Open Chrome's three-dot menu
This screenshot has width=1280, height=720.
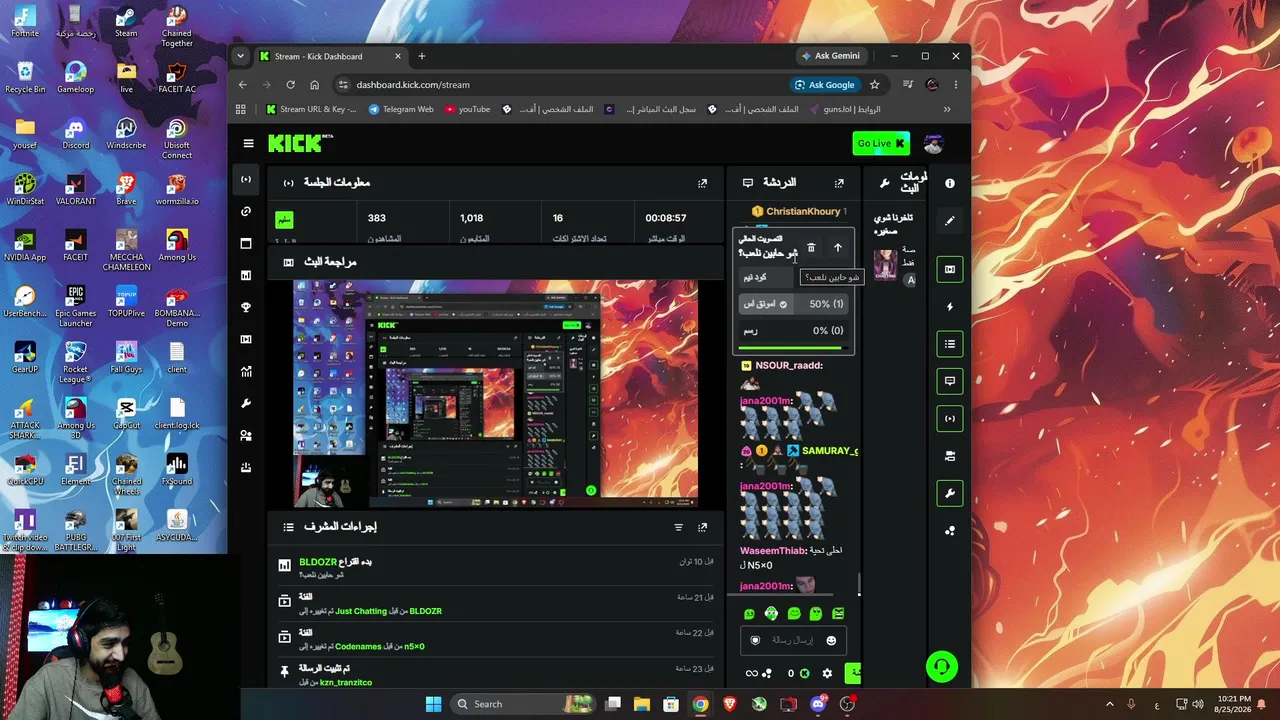click(x=956, y=85)
